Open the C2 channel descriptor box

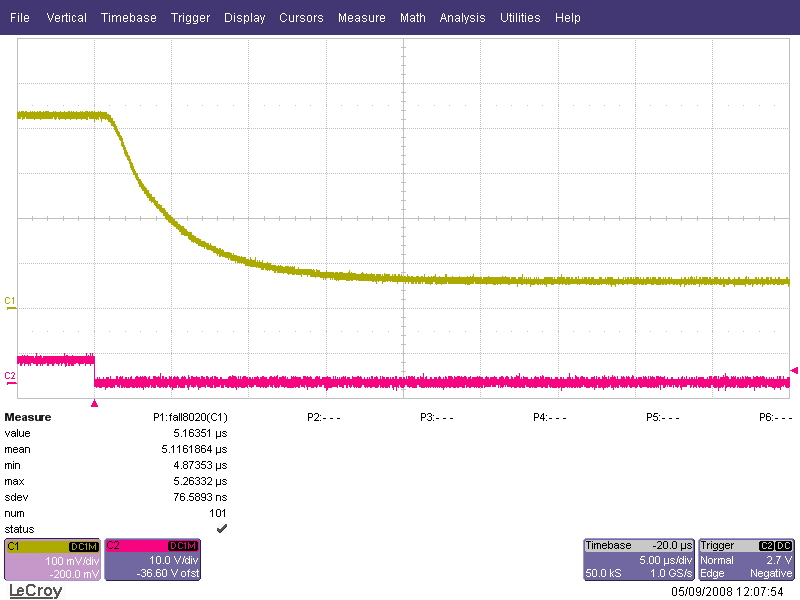(153, 560)
